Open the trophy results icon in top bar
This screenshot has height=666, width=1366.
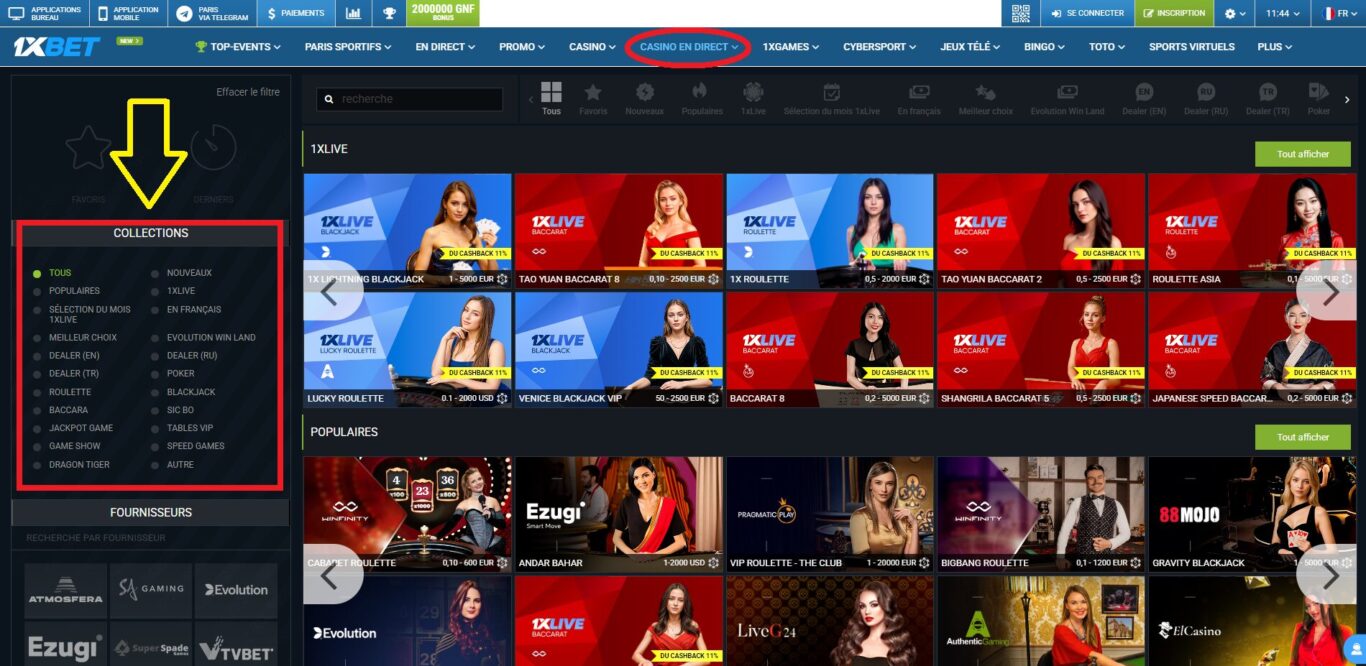[389, 13]
